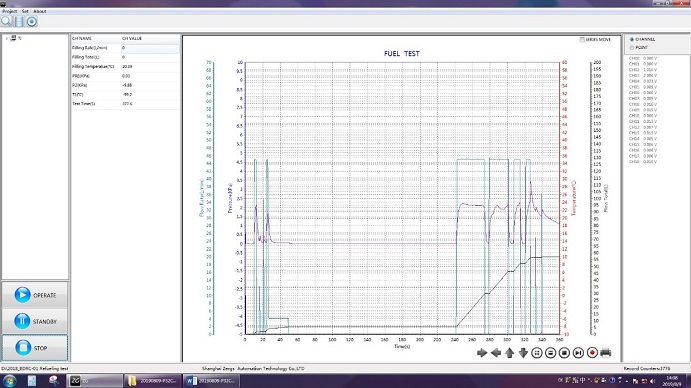Click the Time(s) axis label
Screen dimensions: 691x388
click(402, 347)
